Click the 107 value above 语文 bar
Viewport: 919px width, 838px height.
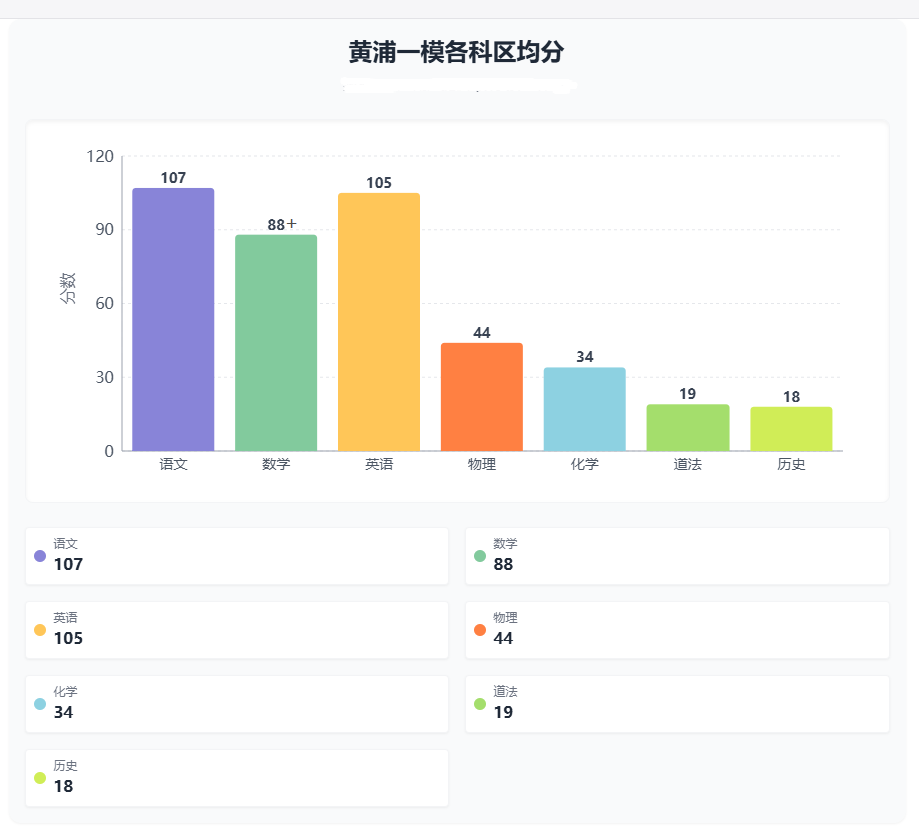point(173,178)
